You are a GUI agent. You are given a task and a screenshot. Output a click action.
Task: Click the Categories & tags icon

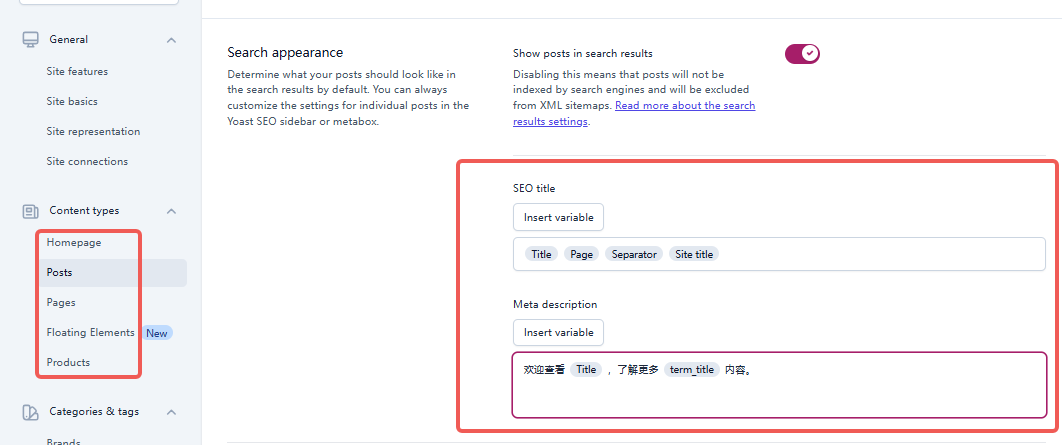pyautogui.click(x=30, y=412)
